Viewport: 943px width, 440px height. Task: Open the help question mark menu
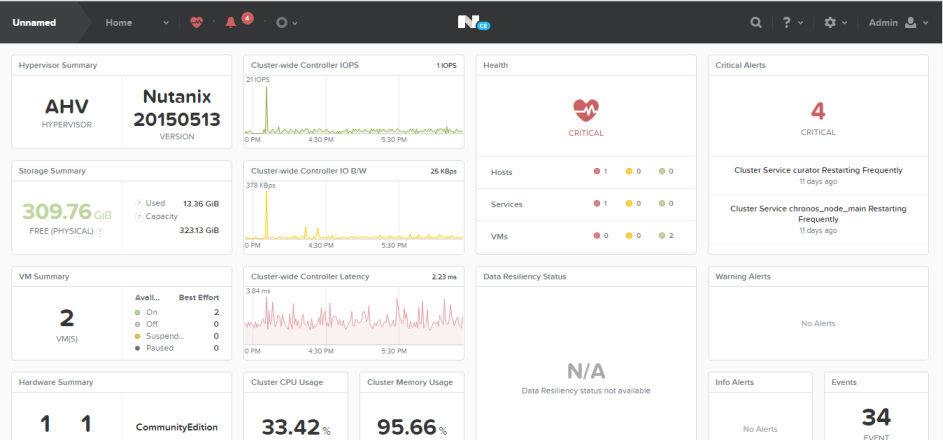coord(787,22)
